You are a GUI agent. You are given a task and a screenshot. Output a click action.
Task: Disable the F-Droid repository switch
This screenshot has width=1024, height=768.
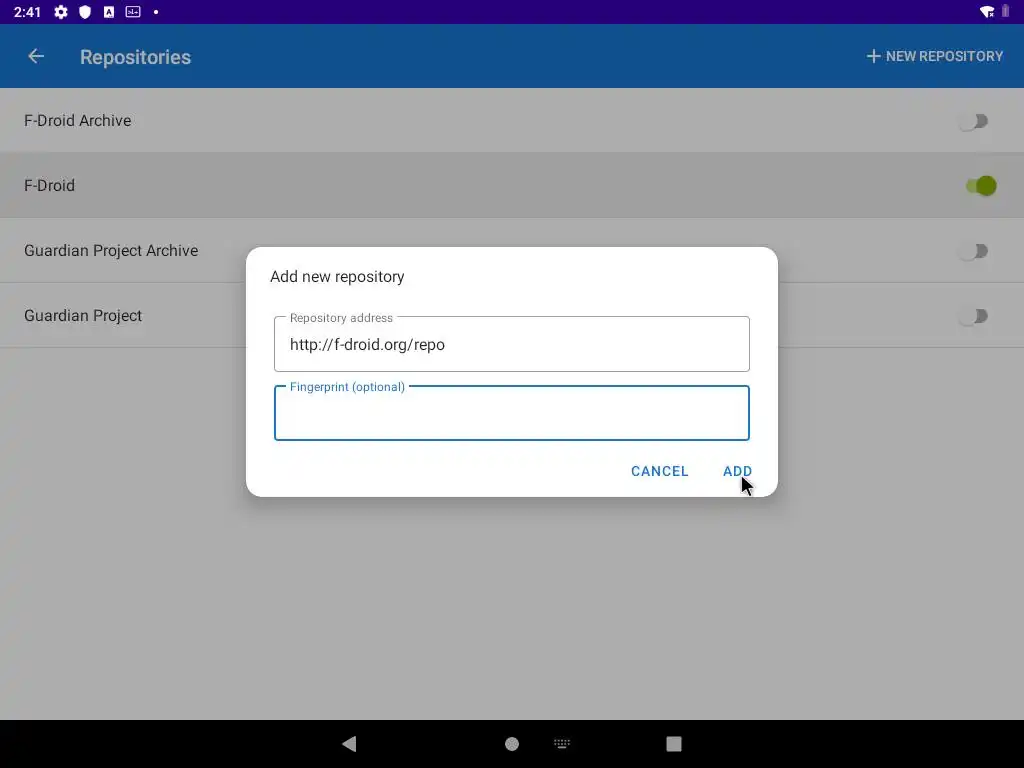pyautogui.click(x=981, y=185)
